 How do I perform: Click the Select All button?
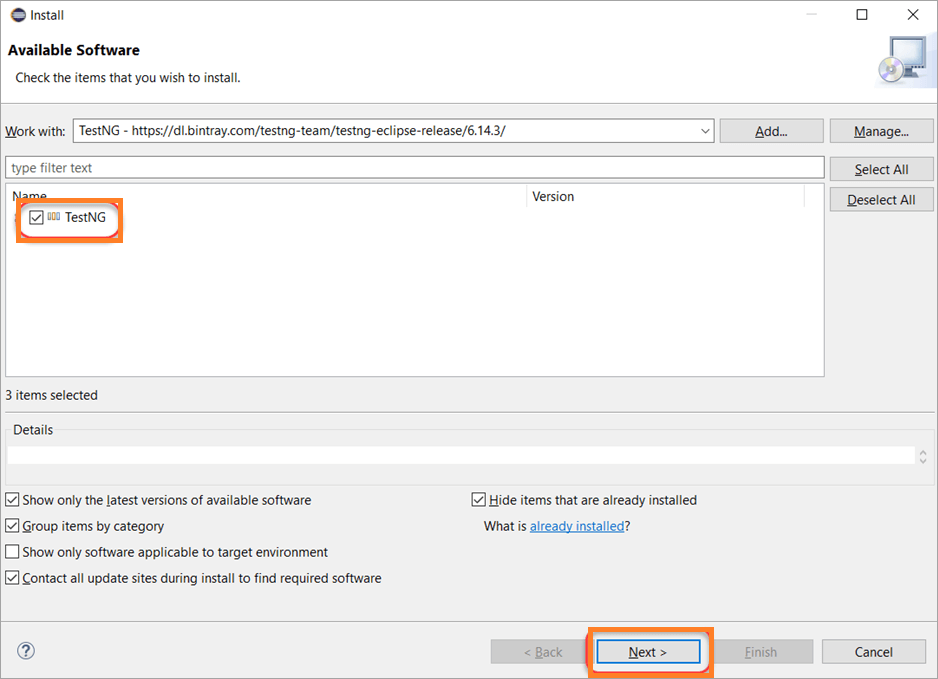click(881, 169)
